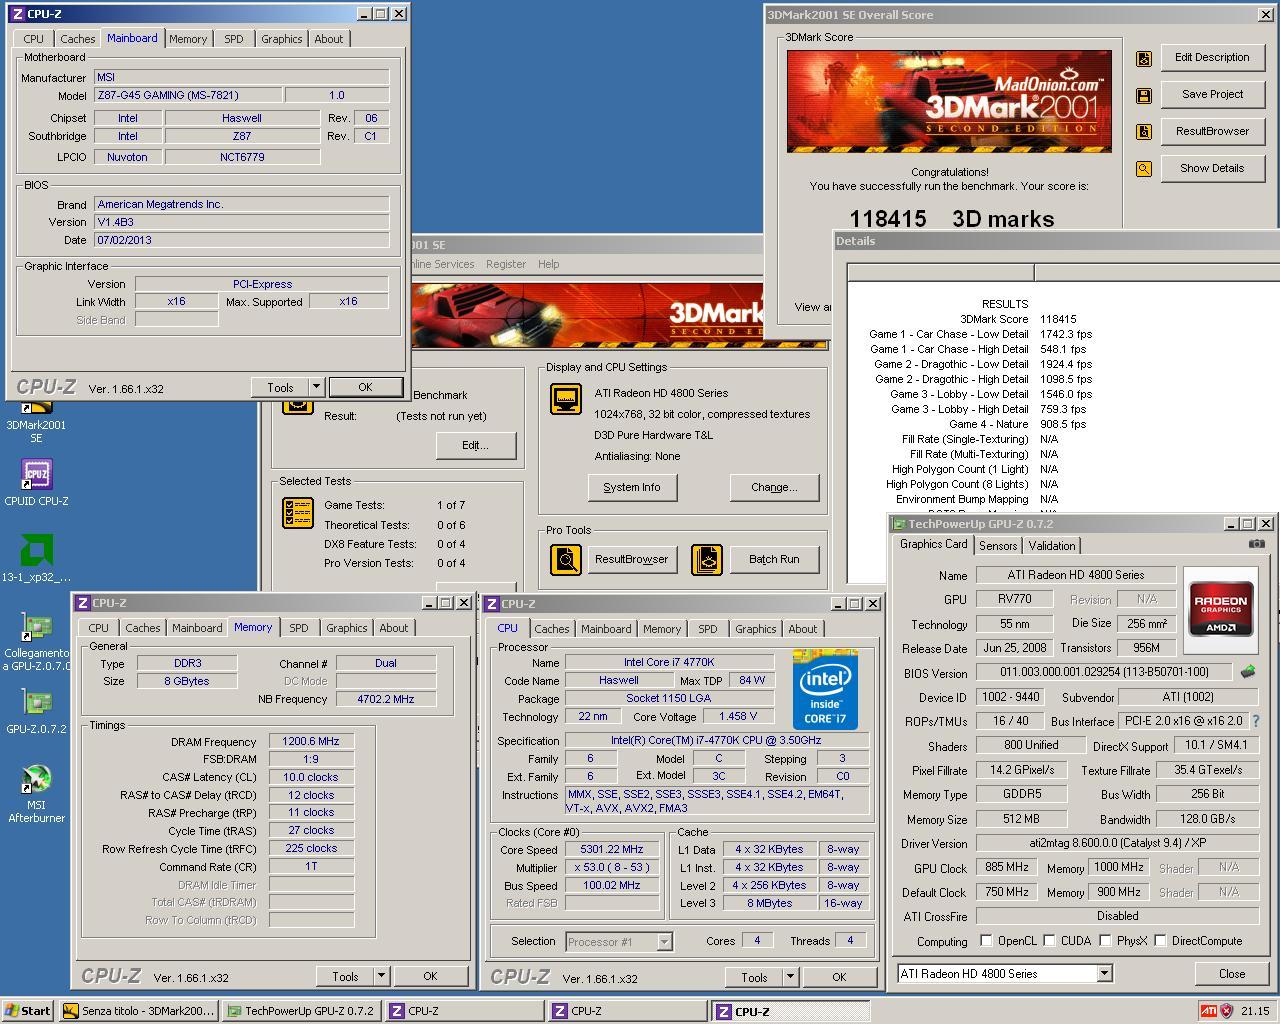
Task: Click the Batch Run button
Action: point(774,559)
